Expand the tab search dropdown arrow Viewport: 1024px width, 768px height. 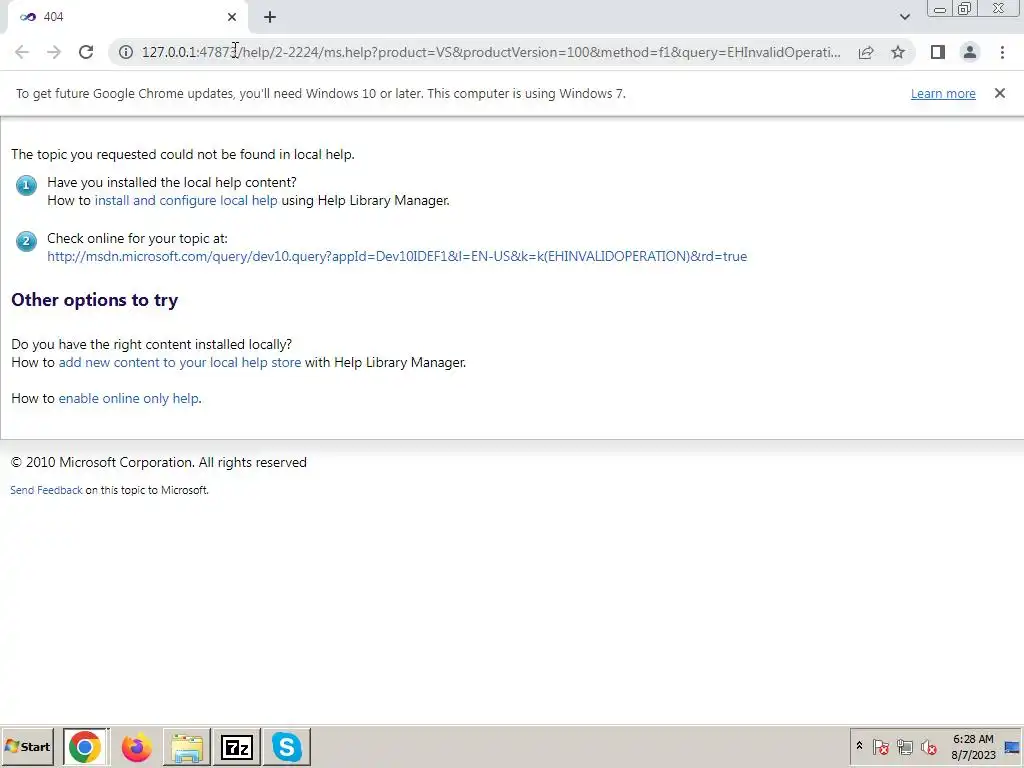tap(904, 17)
